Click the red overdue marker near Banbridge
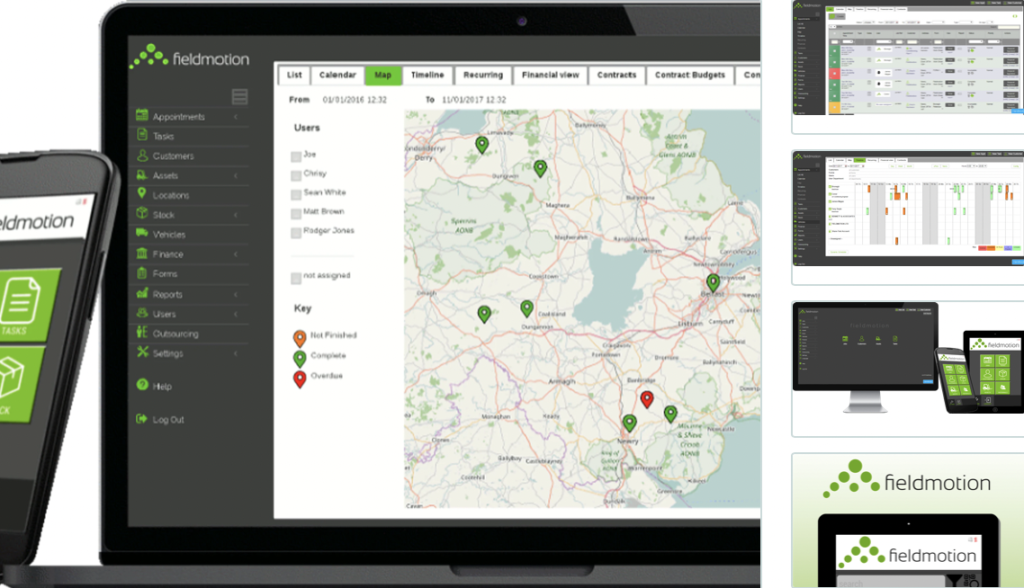 tap(647, 399)
